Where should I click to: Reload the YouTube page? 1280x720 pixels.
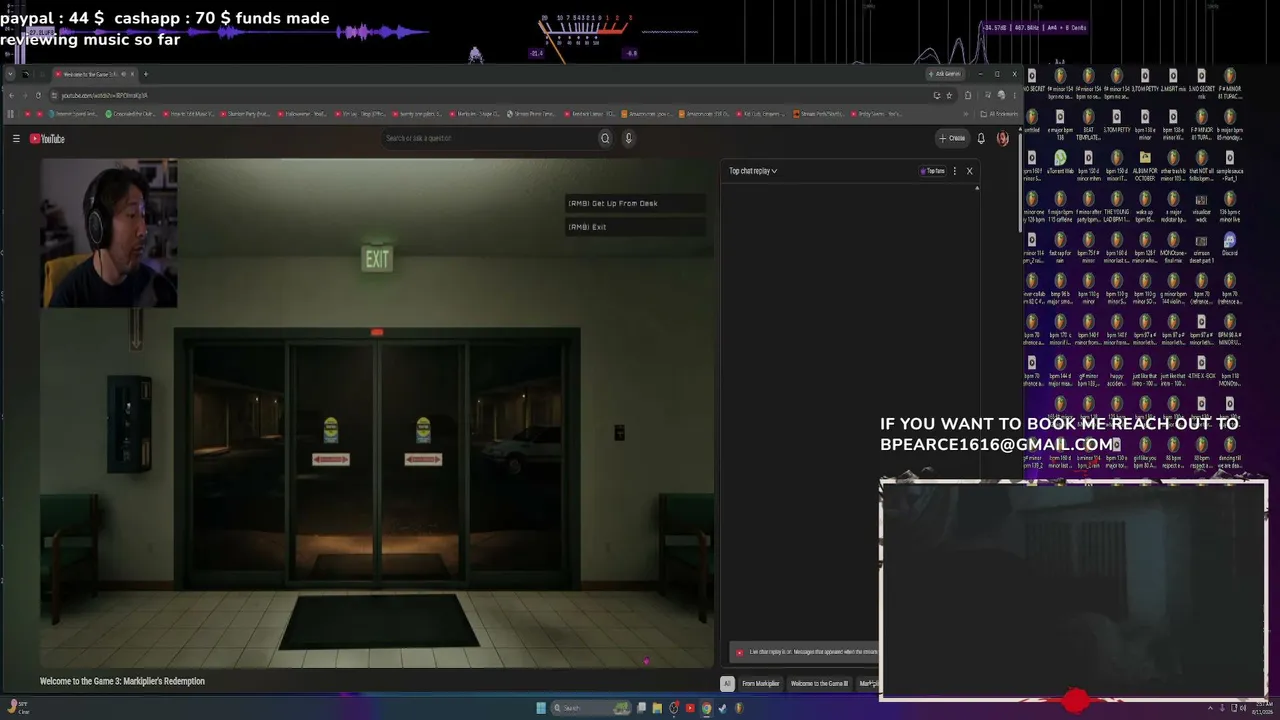(x=38, y=95)
